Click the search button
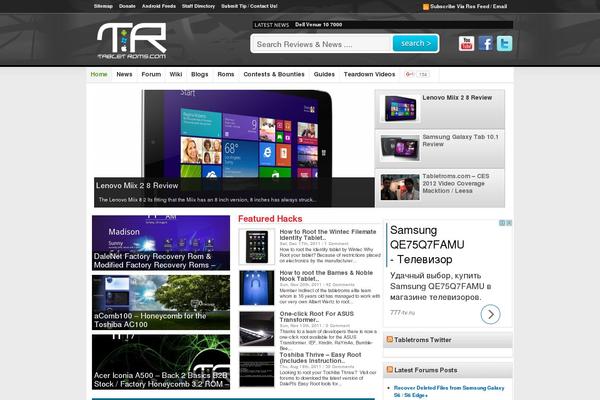The image size is (600, 400). click(416, 43)
